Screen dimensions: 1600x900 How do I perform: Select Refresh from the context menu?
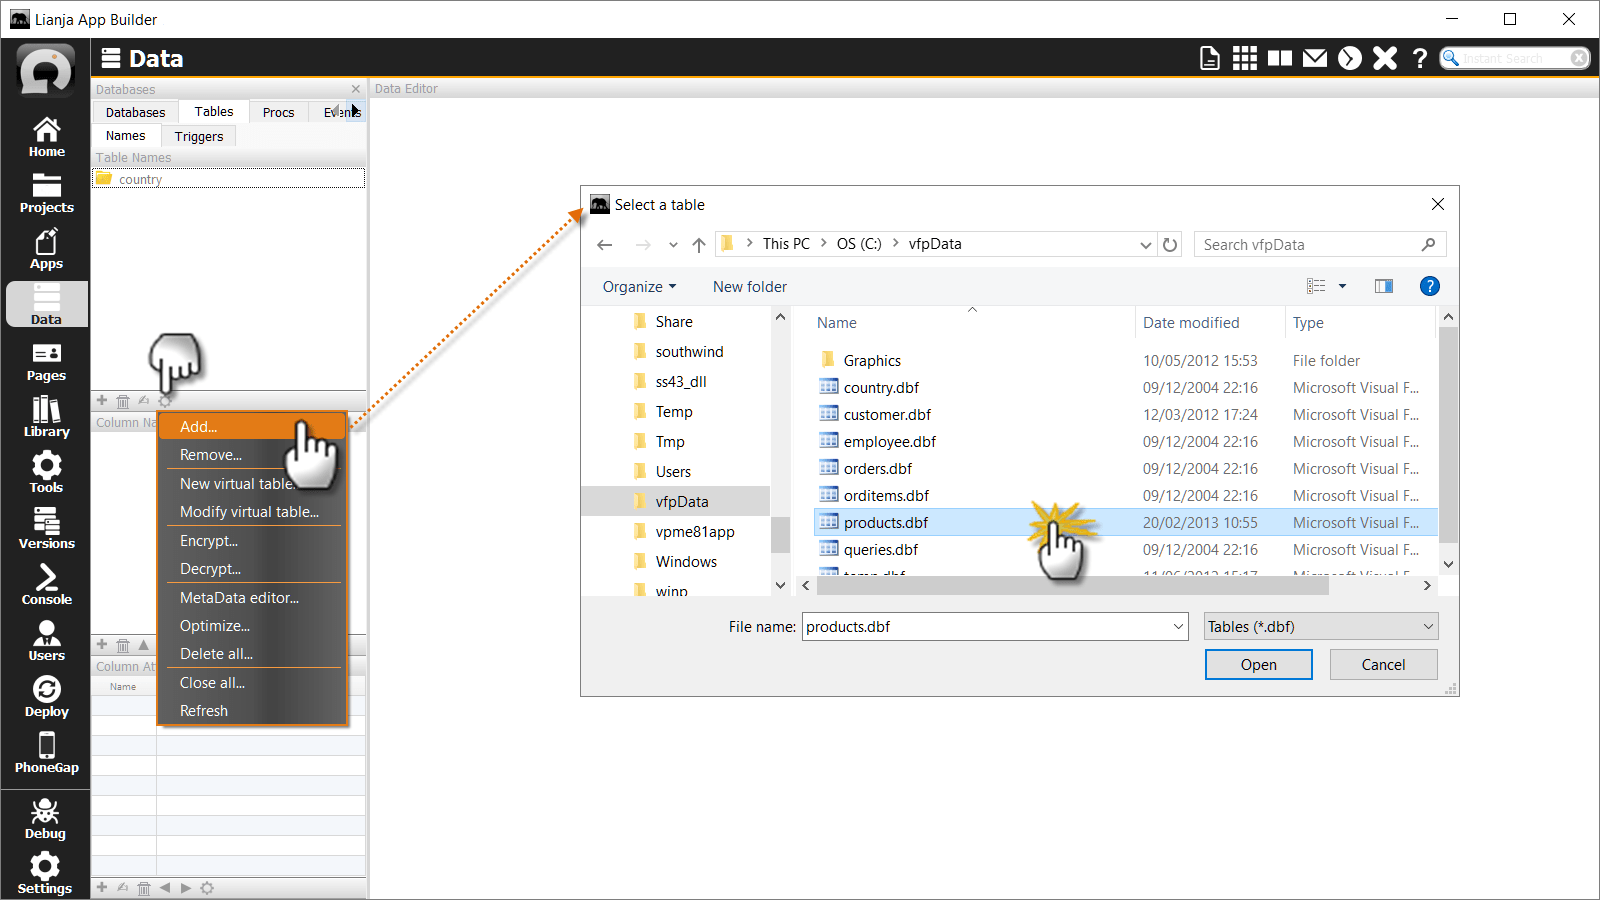pyautogui.click(x=204, y=710)
